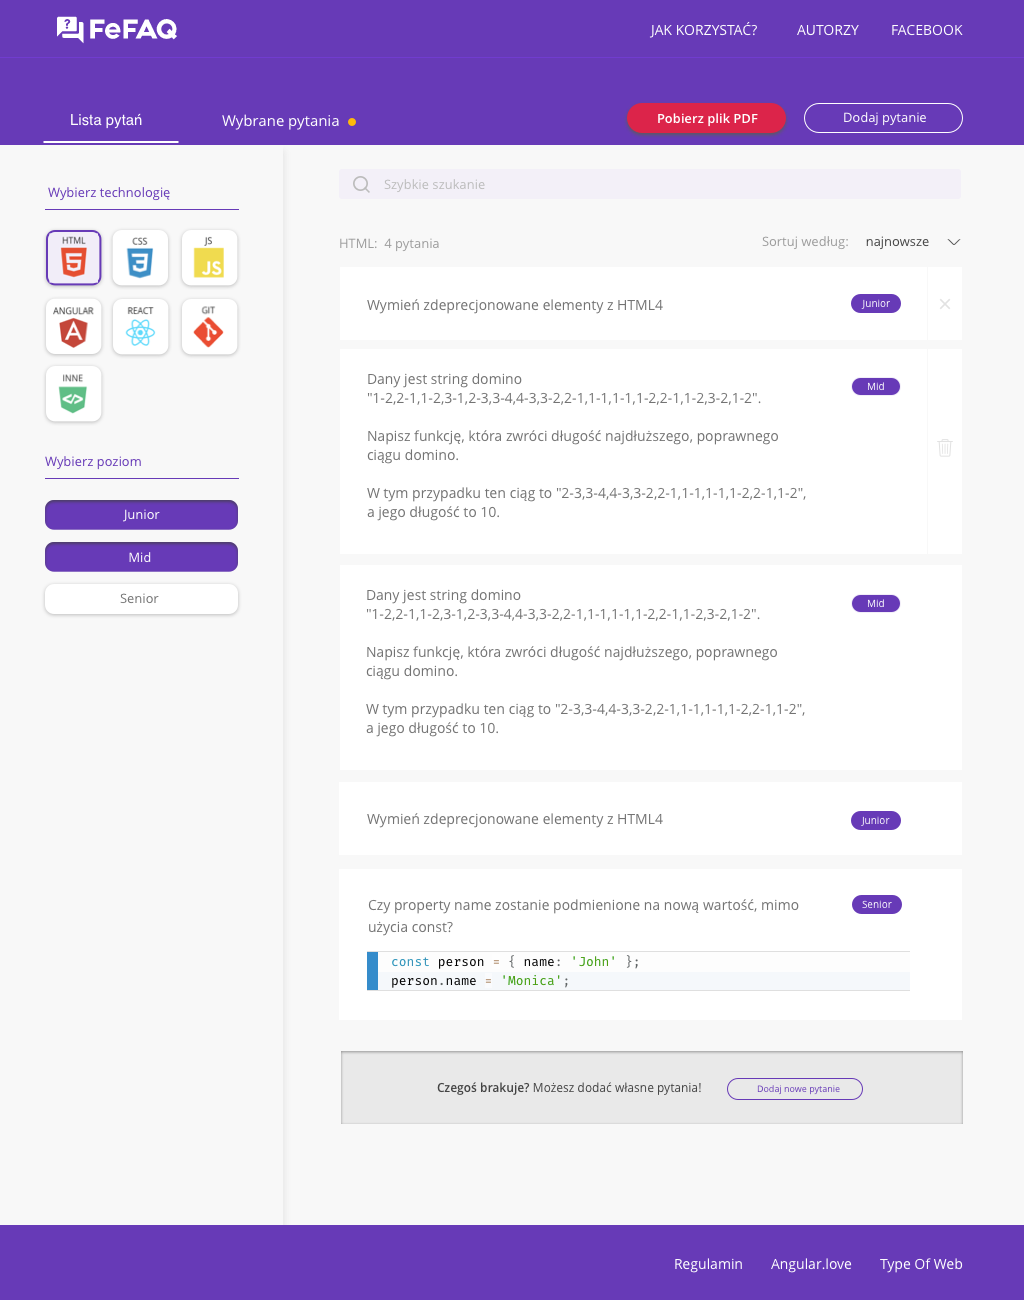Click the first 'Wymień zdeprecjonowane elementy' question
The image size is (1024, 1300).
pos(515,305)
